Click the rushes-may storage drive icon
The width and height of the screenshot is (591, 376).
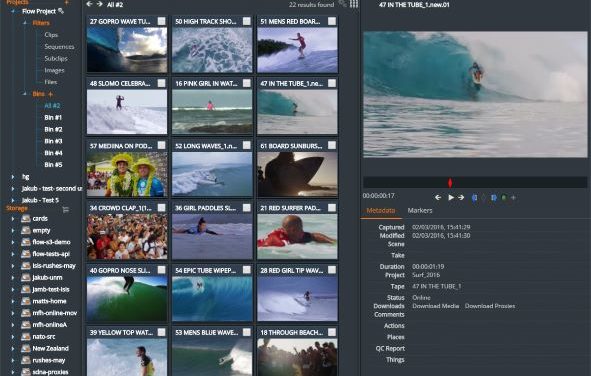pos(26,360)
